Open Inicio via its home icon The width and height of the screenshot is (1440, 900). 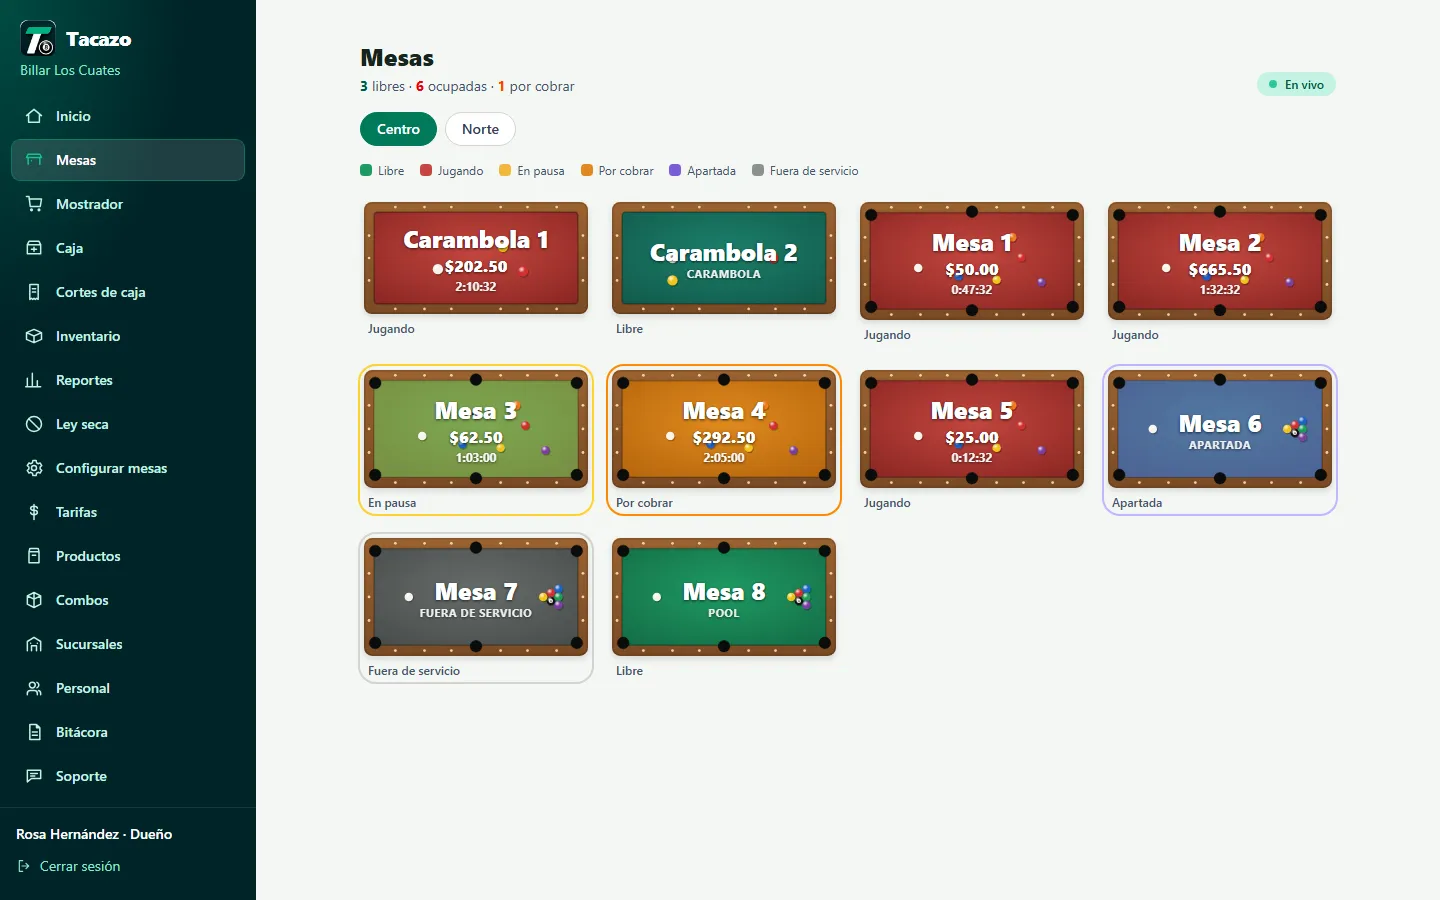tap(34, 116)
